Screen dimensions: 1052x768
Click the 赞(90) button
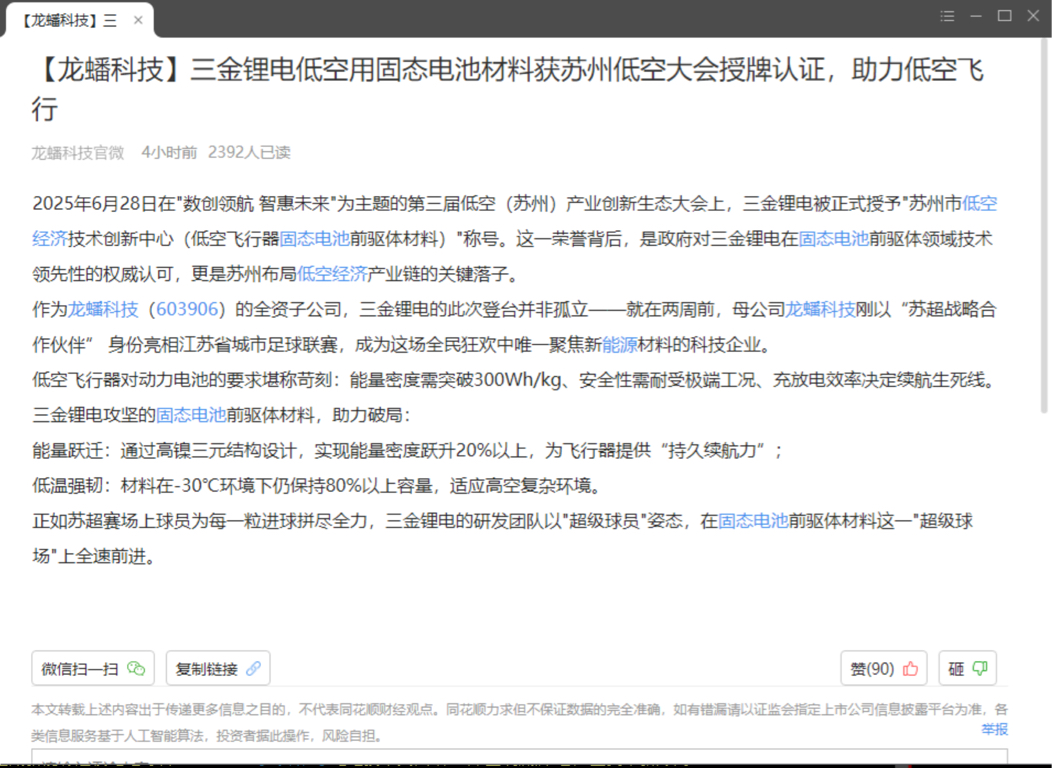tap(884, 668)
